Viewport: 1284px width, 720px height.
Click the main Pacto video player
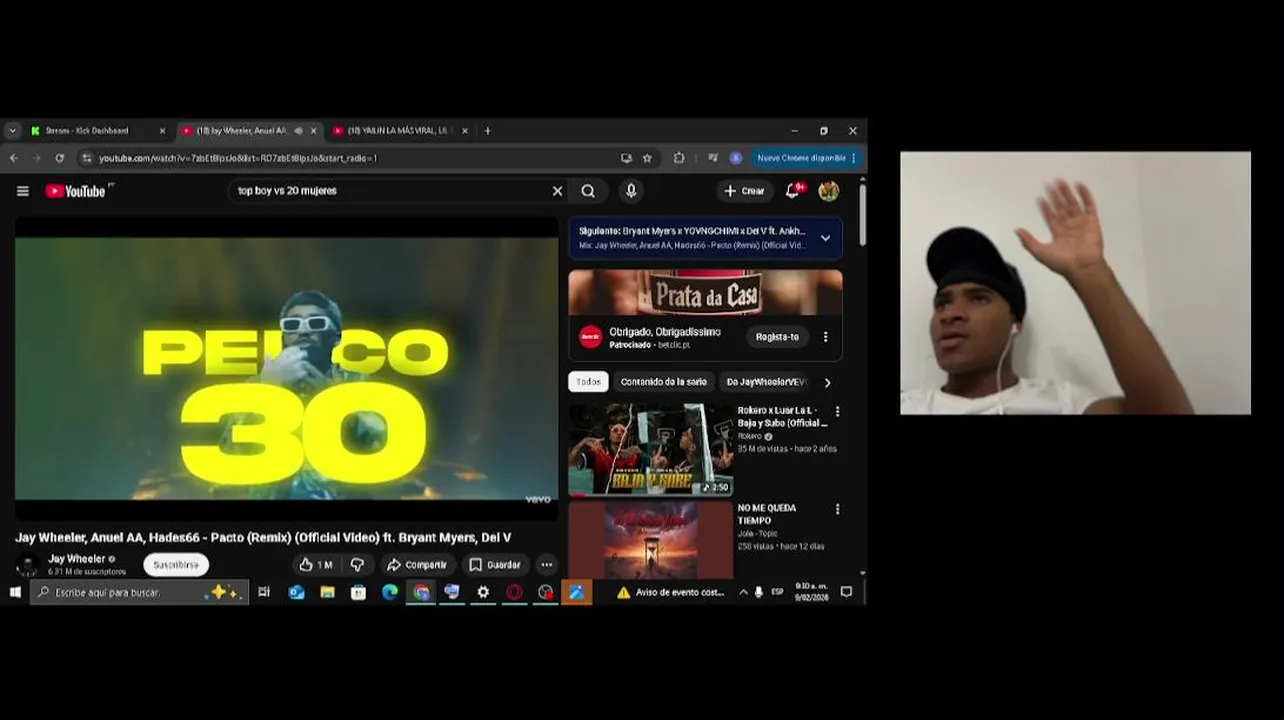coord(287,368)
